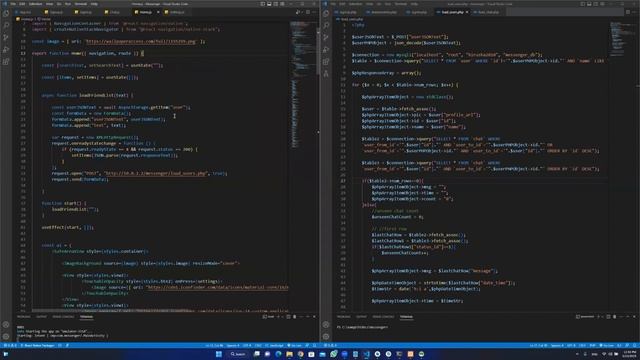The image size is (640, 360).
Task: Open Debug Console tab in left window panel
Action: pos(63,317)
